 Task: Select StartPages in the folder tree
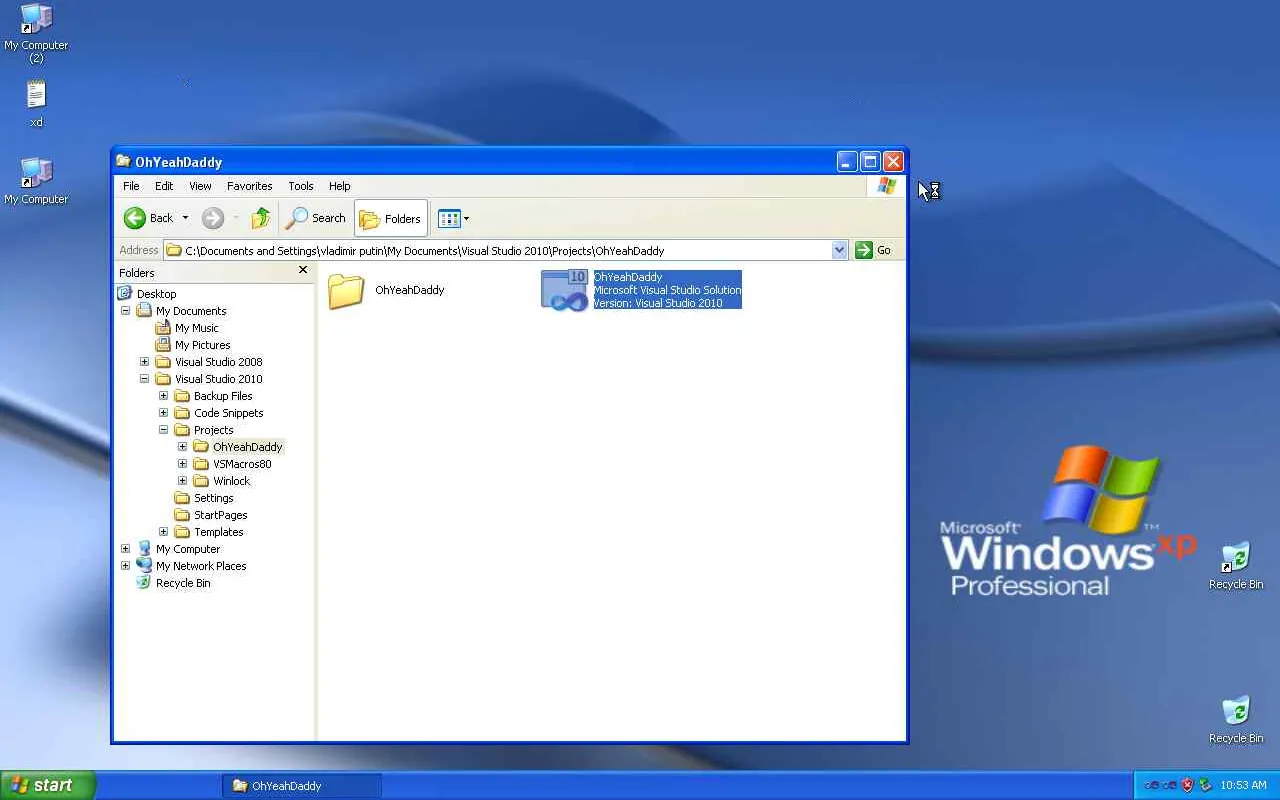220,515
